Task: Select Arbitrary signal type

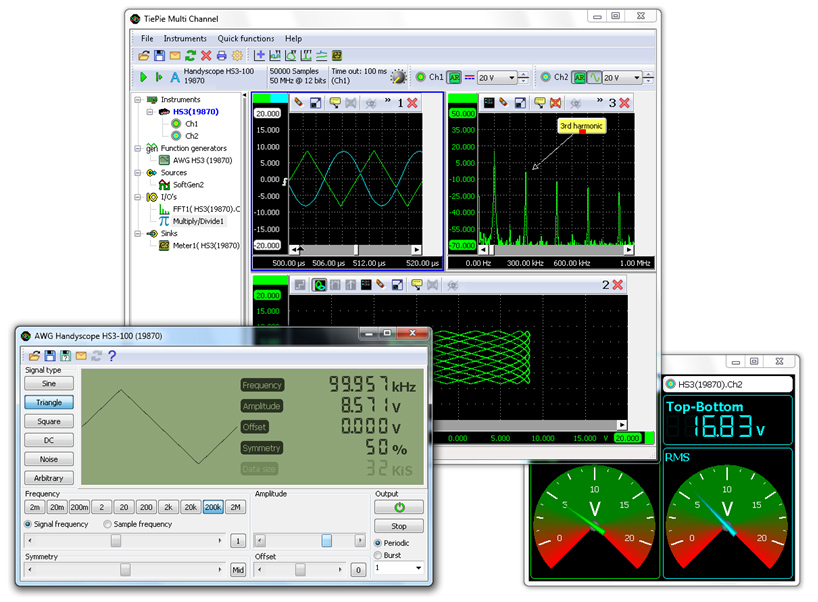Action: pyautogui.click(x=49, y=478)
